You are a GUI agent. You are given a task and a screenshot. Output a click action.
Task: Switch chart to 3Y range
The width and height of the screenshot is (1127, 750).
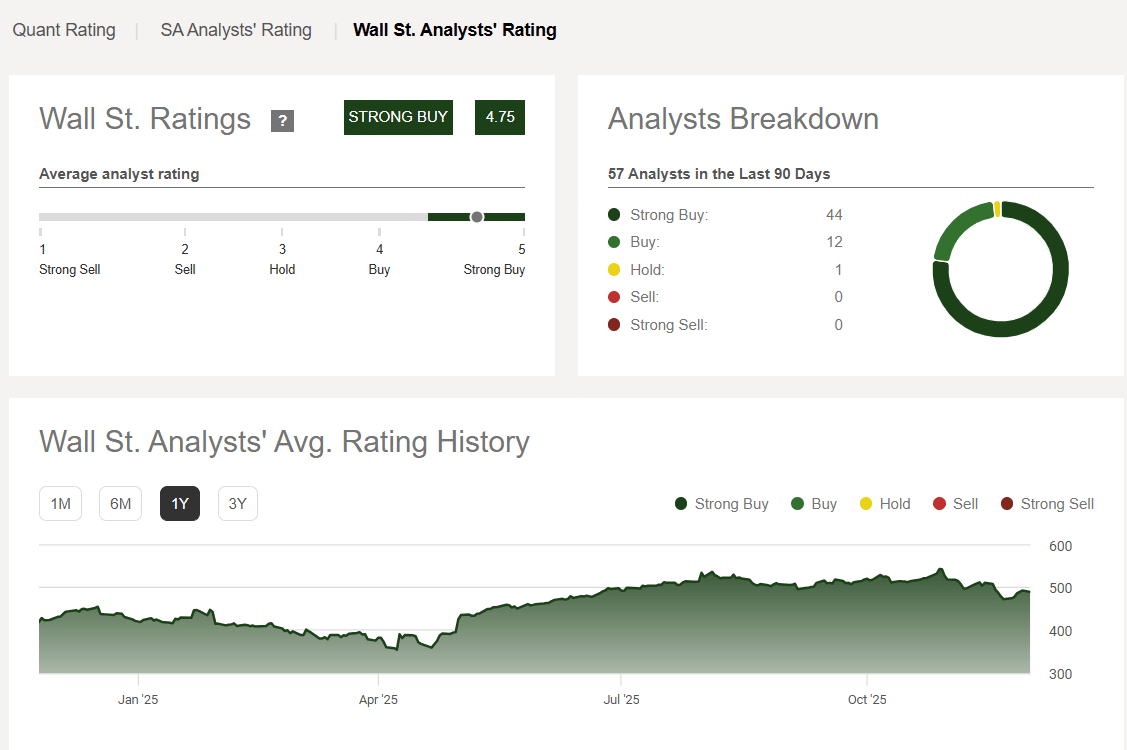tap(237, 504)
